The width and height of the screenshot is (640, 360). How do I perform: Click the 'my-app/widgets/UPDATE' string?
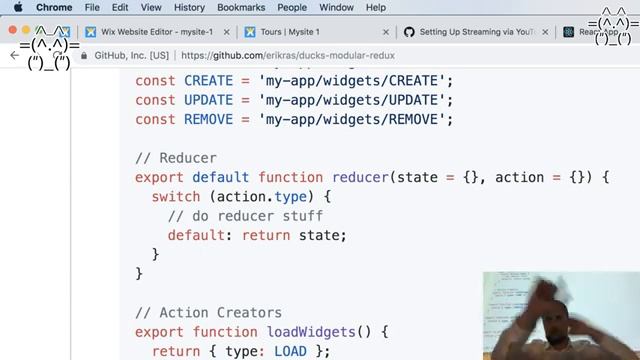351,100
